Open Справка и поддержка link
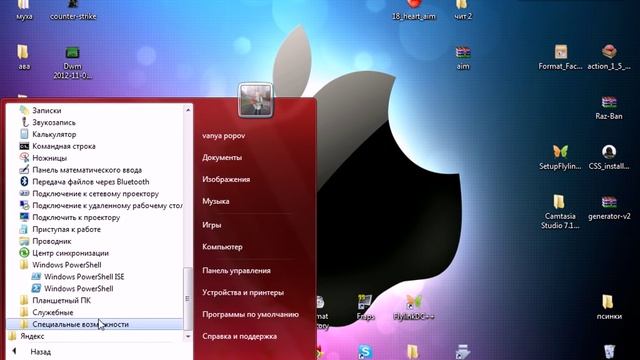This screenshot has width=640, height=360. (x=240, y=336)
